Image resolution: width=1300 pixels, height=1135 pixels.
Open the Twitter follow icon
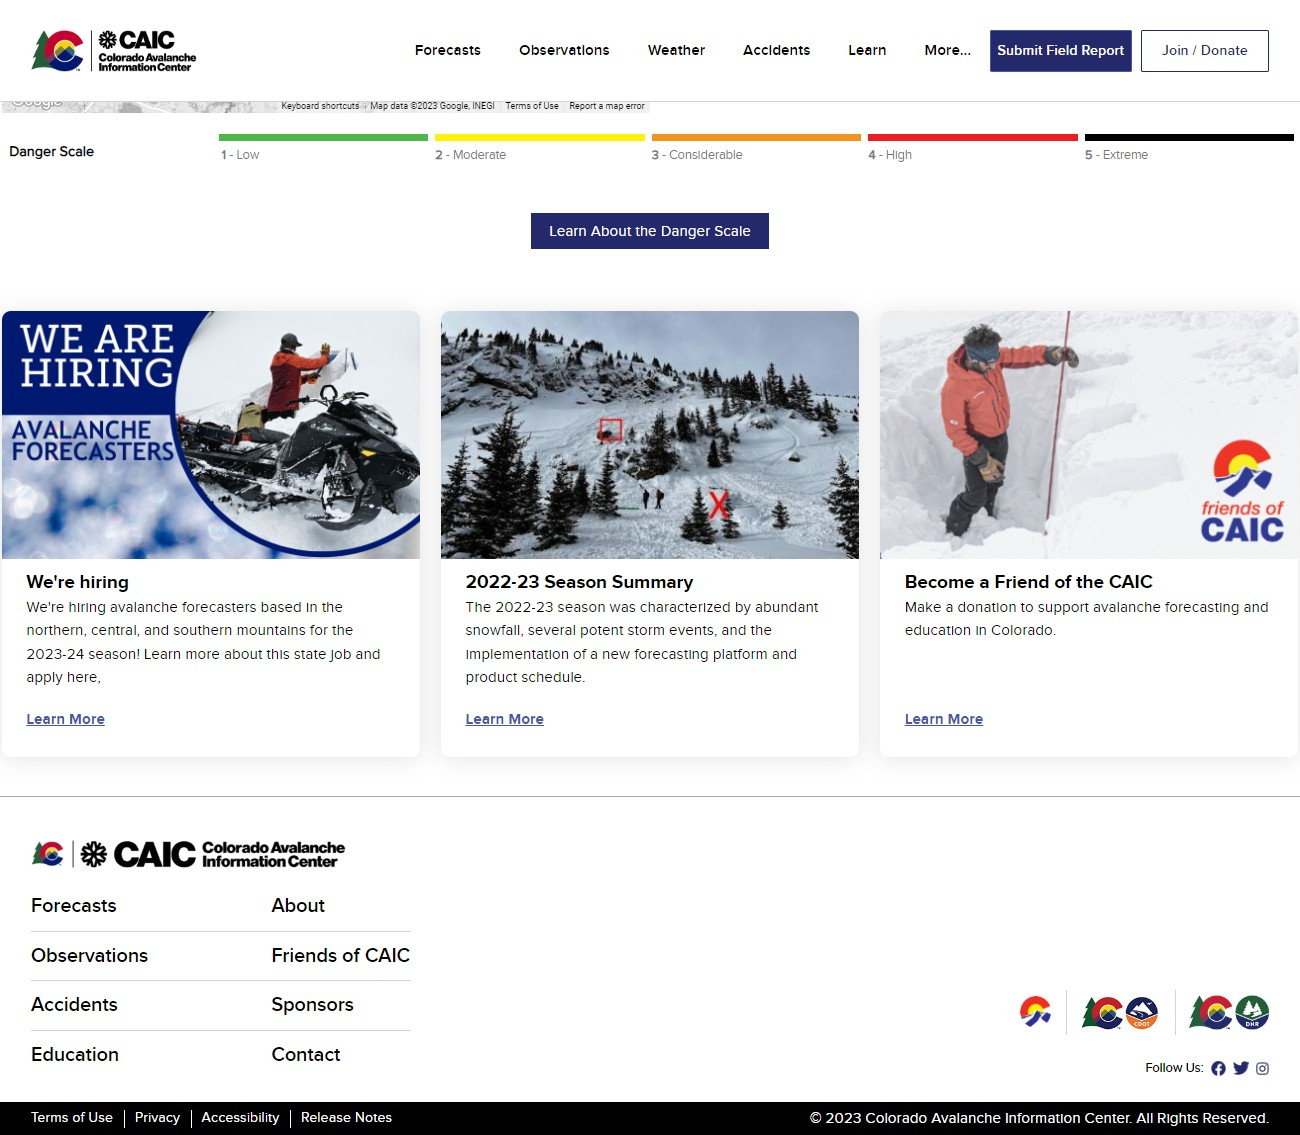tap(1241, 1068)
